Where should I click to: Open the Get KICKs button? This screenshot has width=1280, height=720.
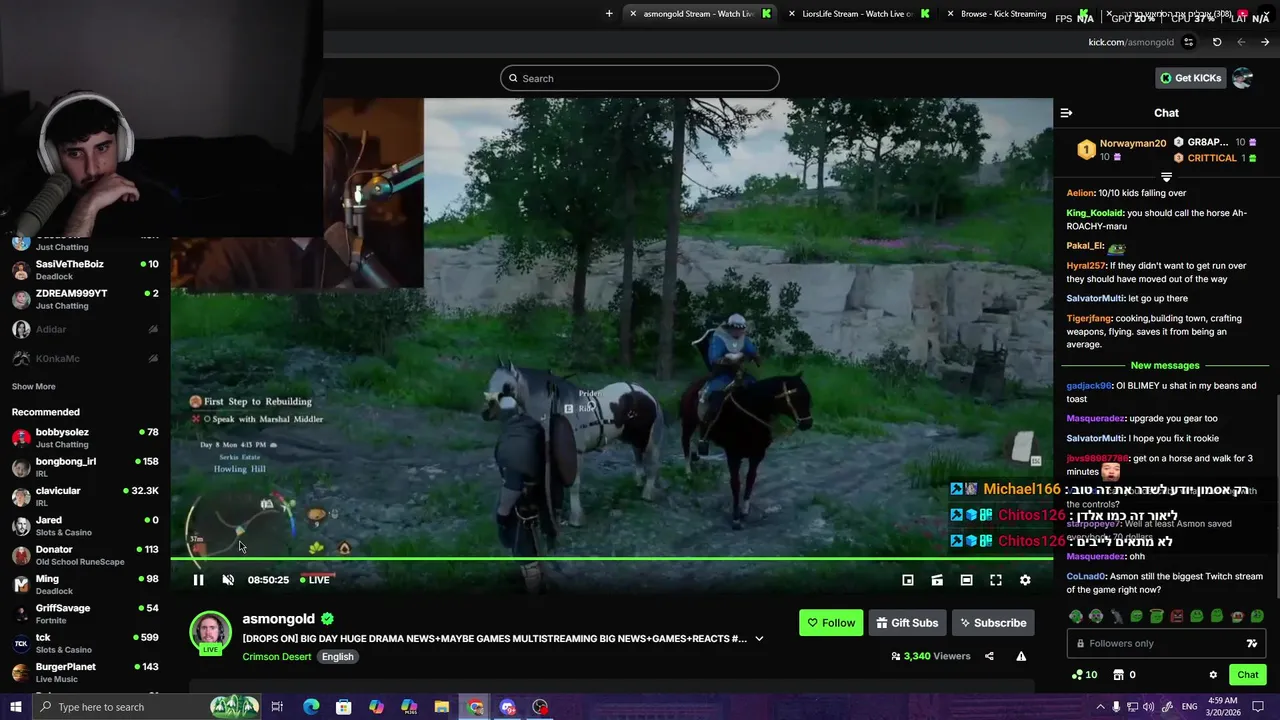1190,78
